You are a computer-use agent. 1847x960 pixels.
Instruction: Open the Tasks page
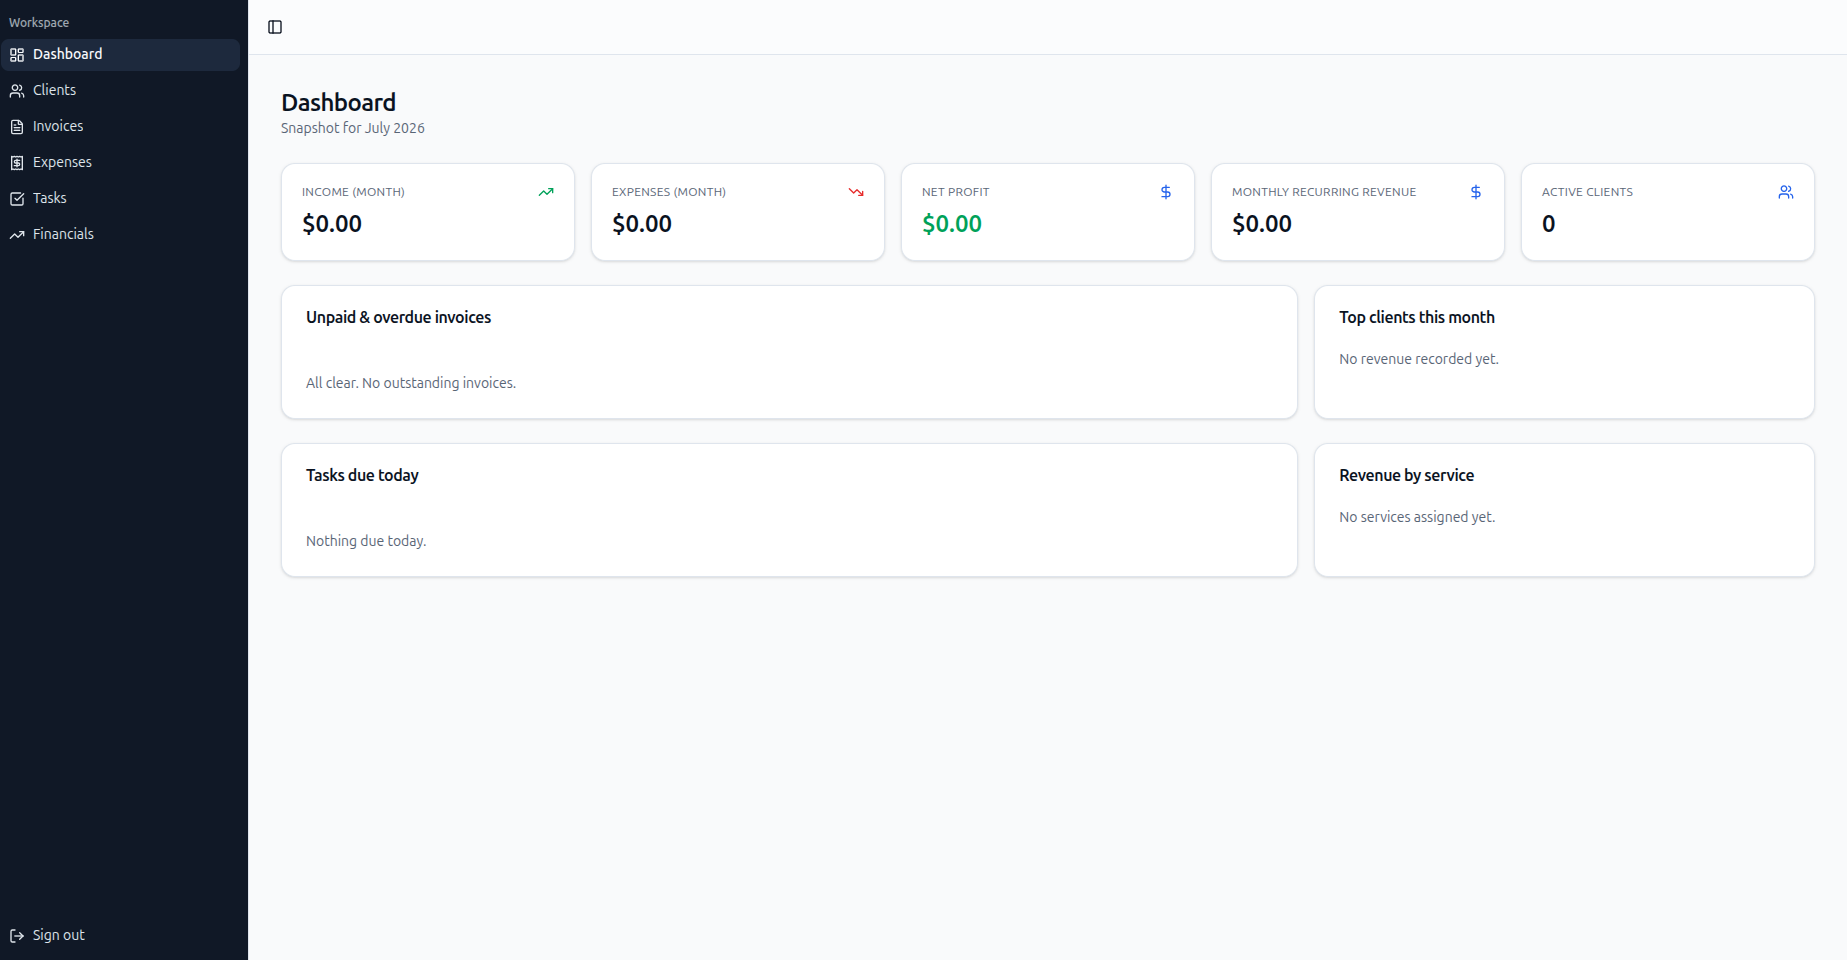[x=120, y=199]
